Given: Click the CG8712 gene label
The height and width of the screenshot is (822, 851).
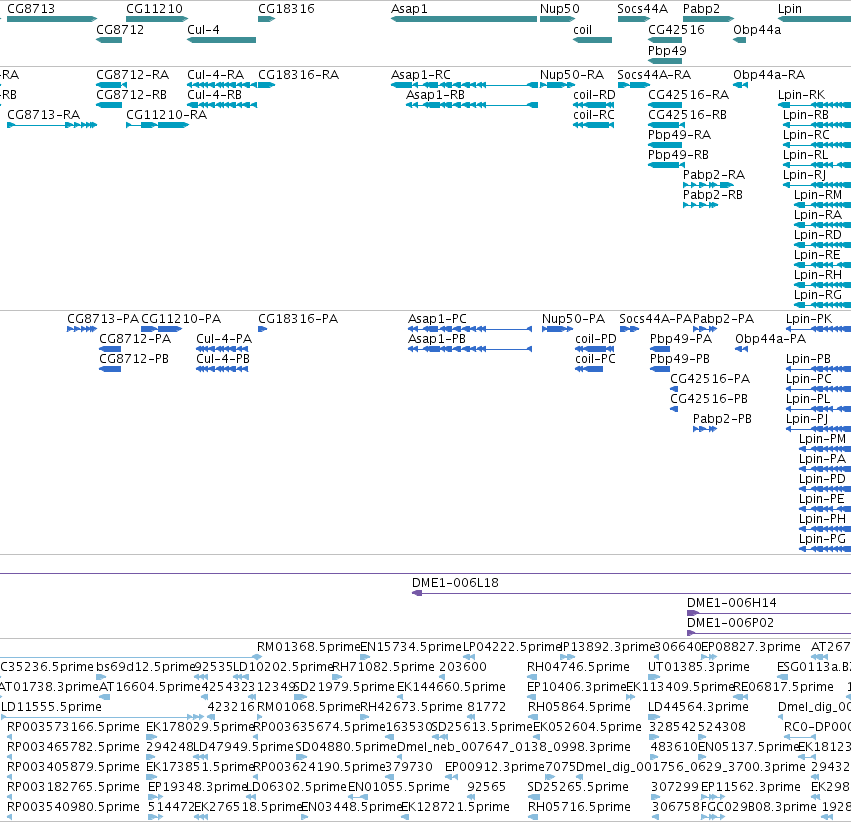Looking at the screenshot, I should (120, 30).
